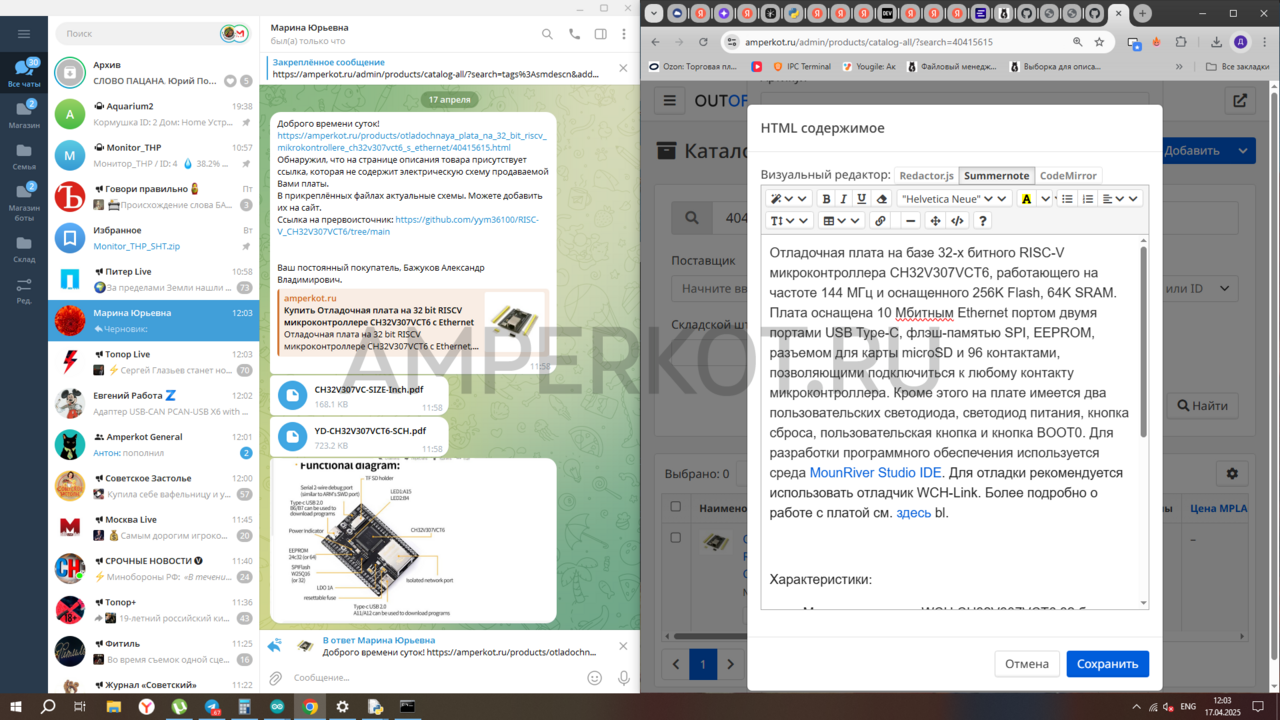Open the Amperkot General chat
The width and height of the screenshot is (1280, 720).
[x=154, y=444]
